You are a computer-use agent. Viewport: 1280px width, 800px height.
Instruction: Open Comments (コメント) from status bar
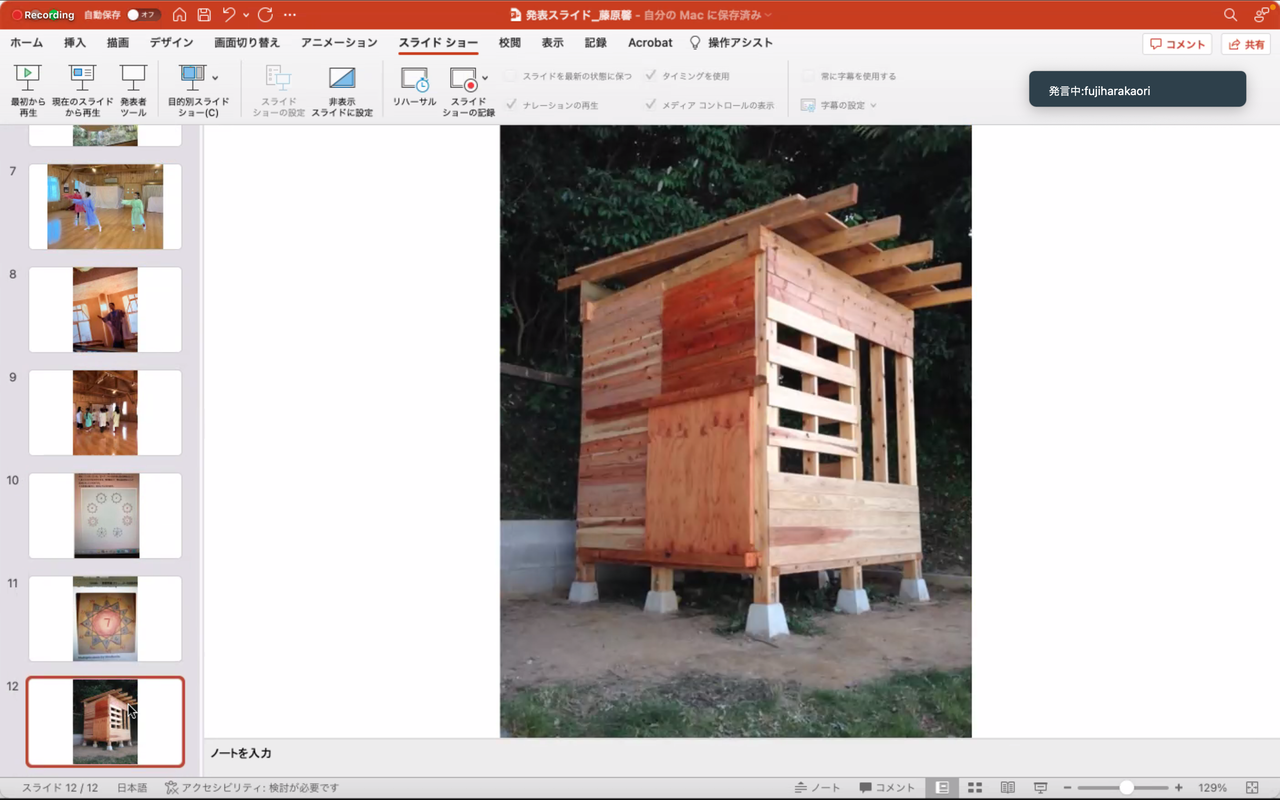(x=887, y=788)
